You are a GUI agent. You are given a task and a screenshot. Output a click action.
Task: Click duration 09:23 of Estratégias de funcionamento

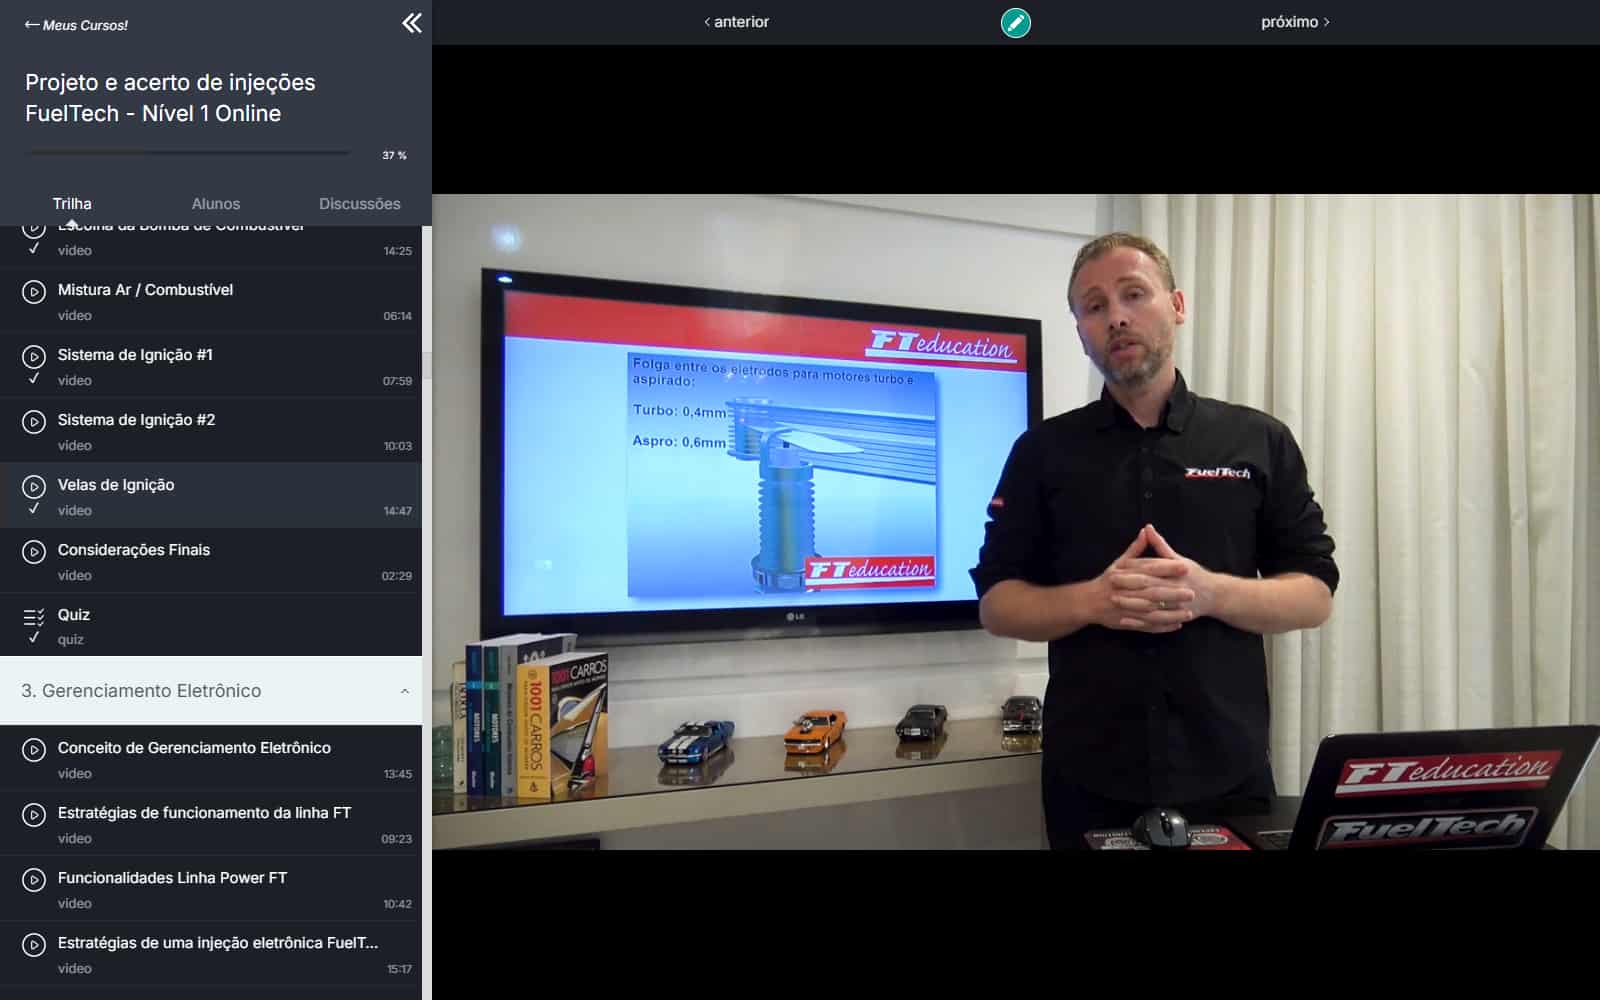397,839
